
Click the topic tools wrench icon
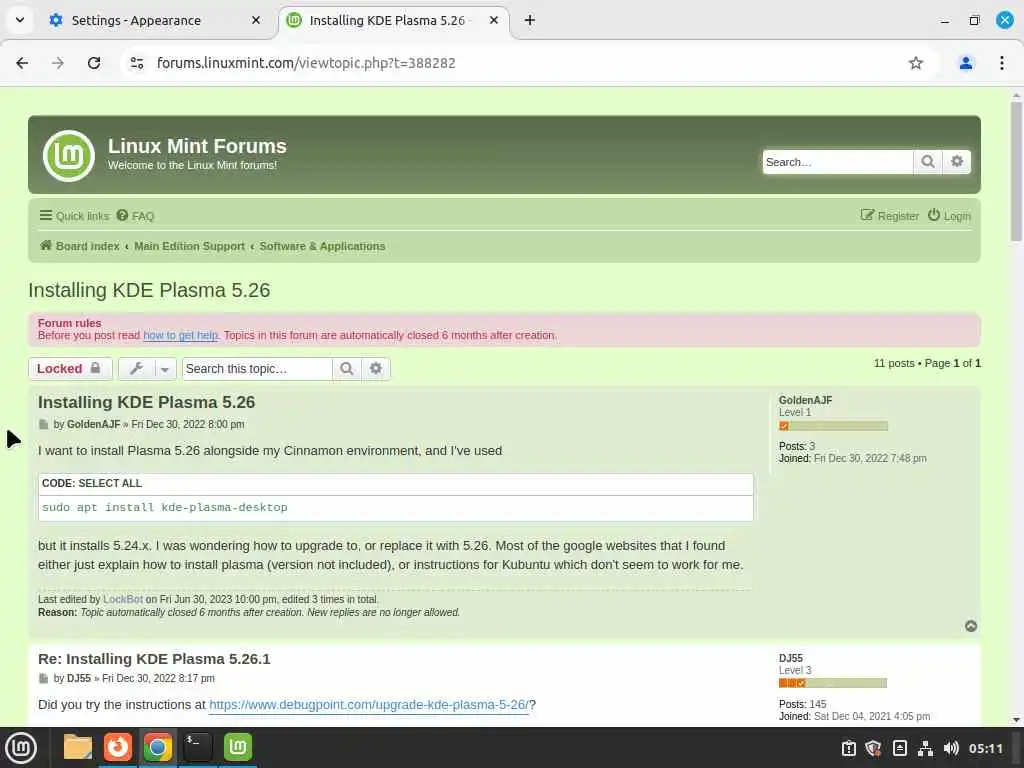tap(136, 368)
